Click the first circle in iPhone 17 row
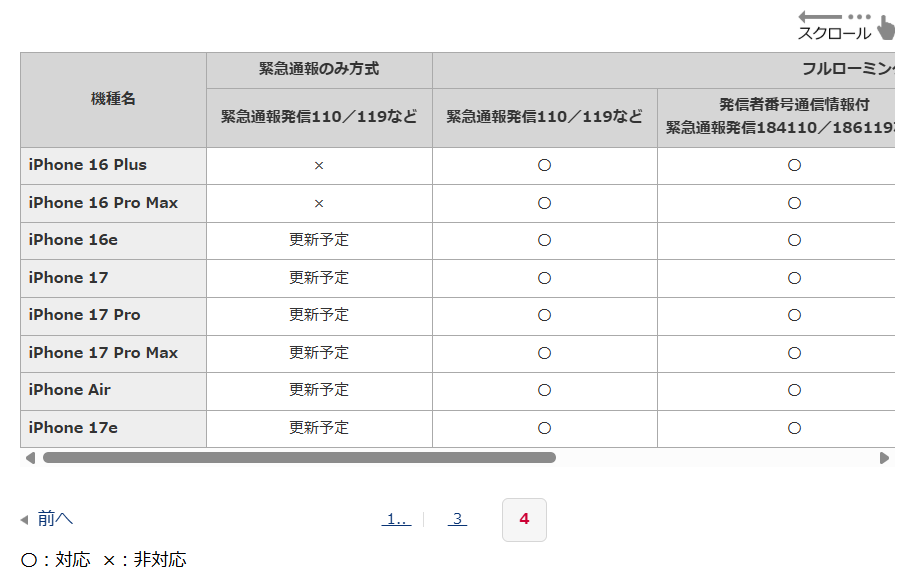This screenshot has height=580, width=917. [545, 278]
